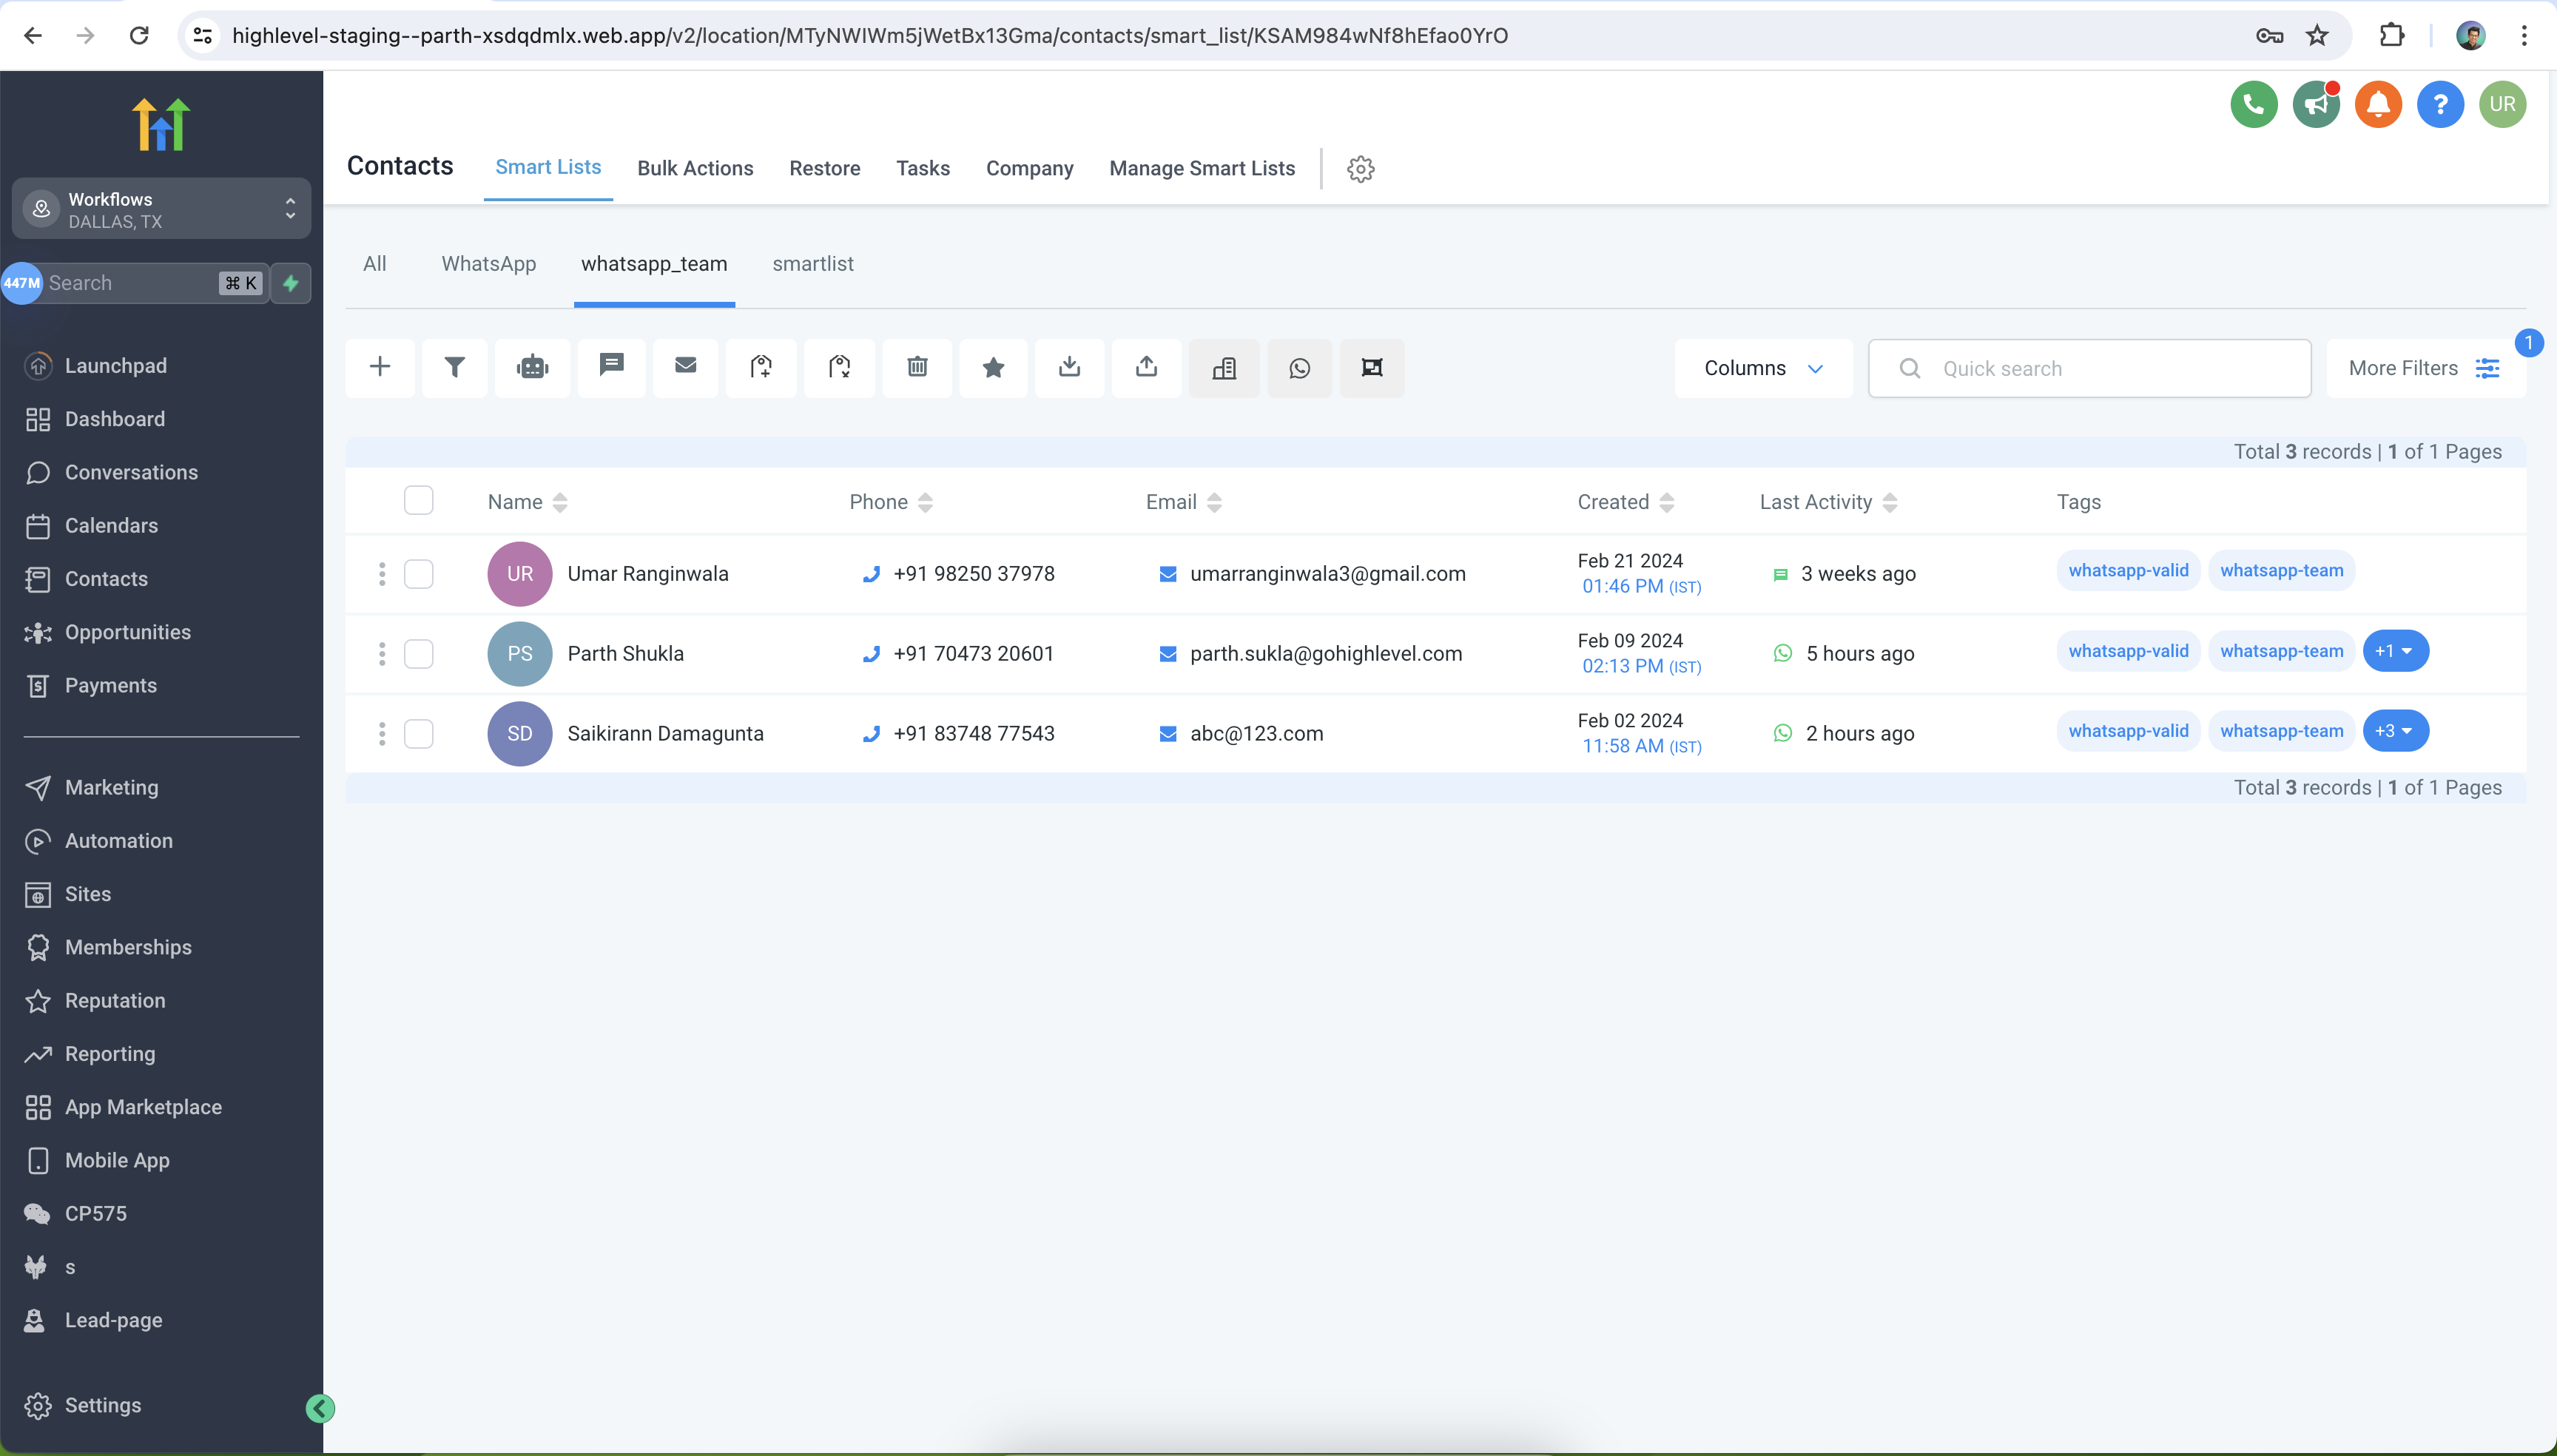Click the trash delete contacts icon
Screen dimensions: 2557x1456
click(916, 368)
